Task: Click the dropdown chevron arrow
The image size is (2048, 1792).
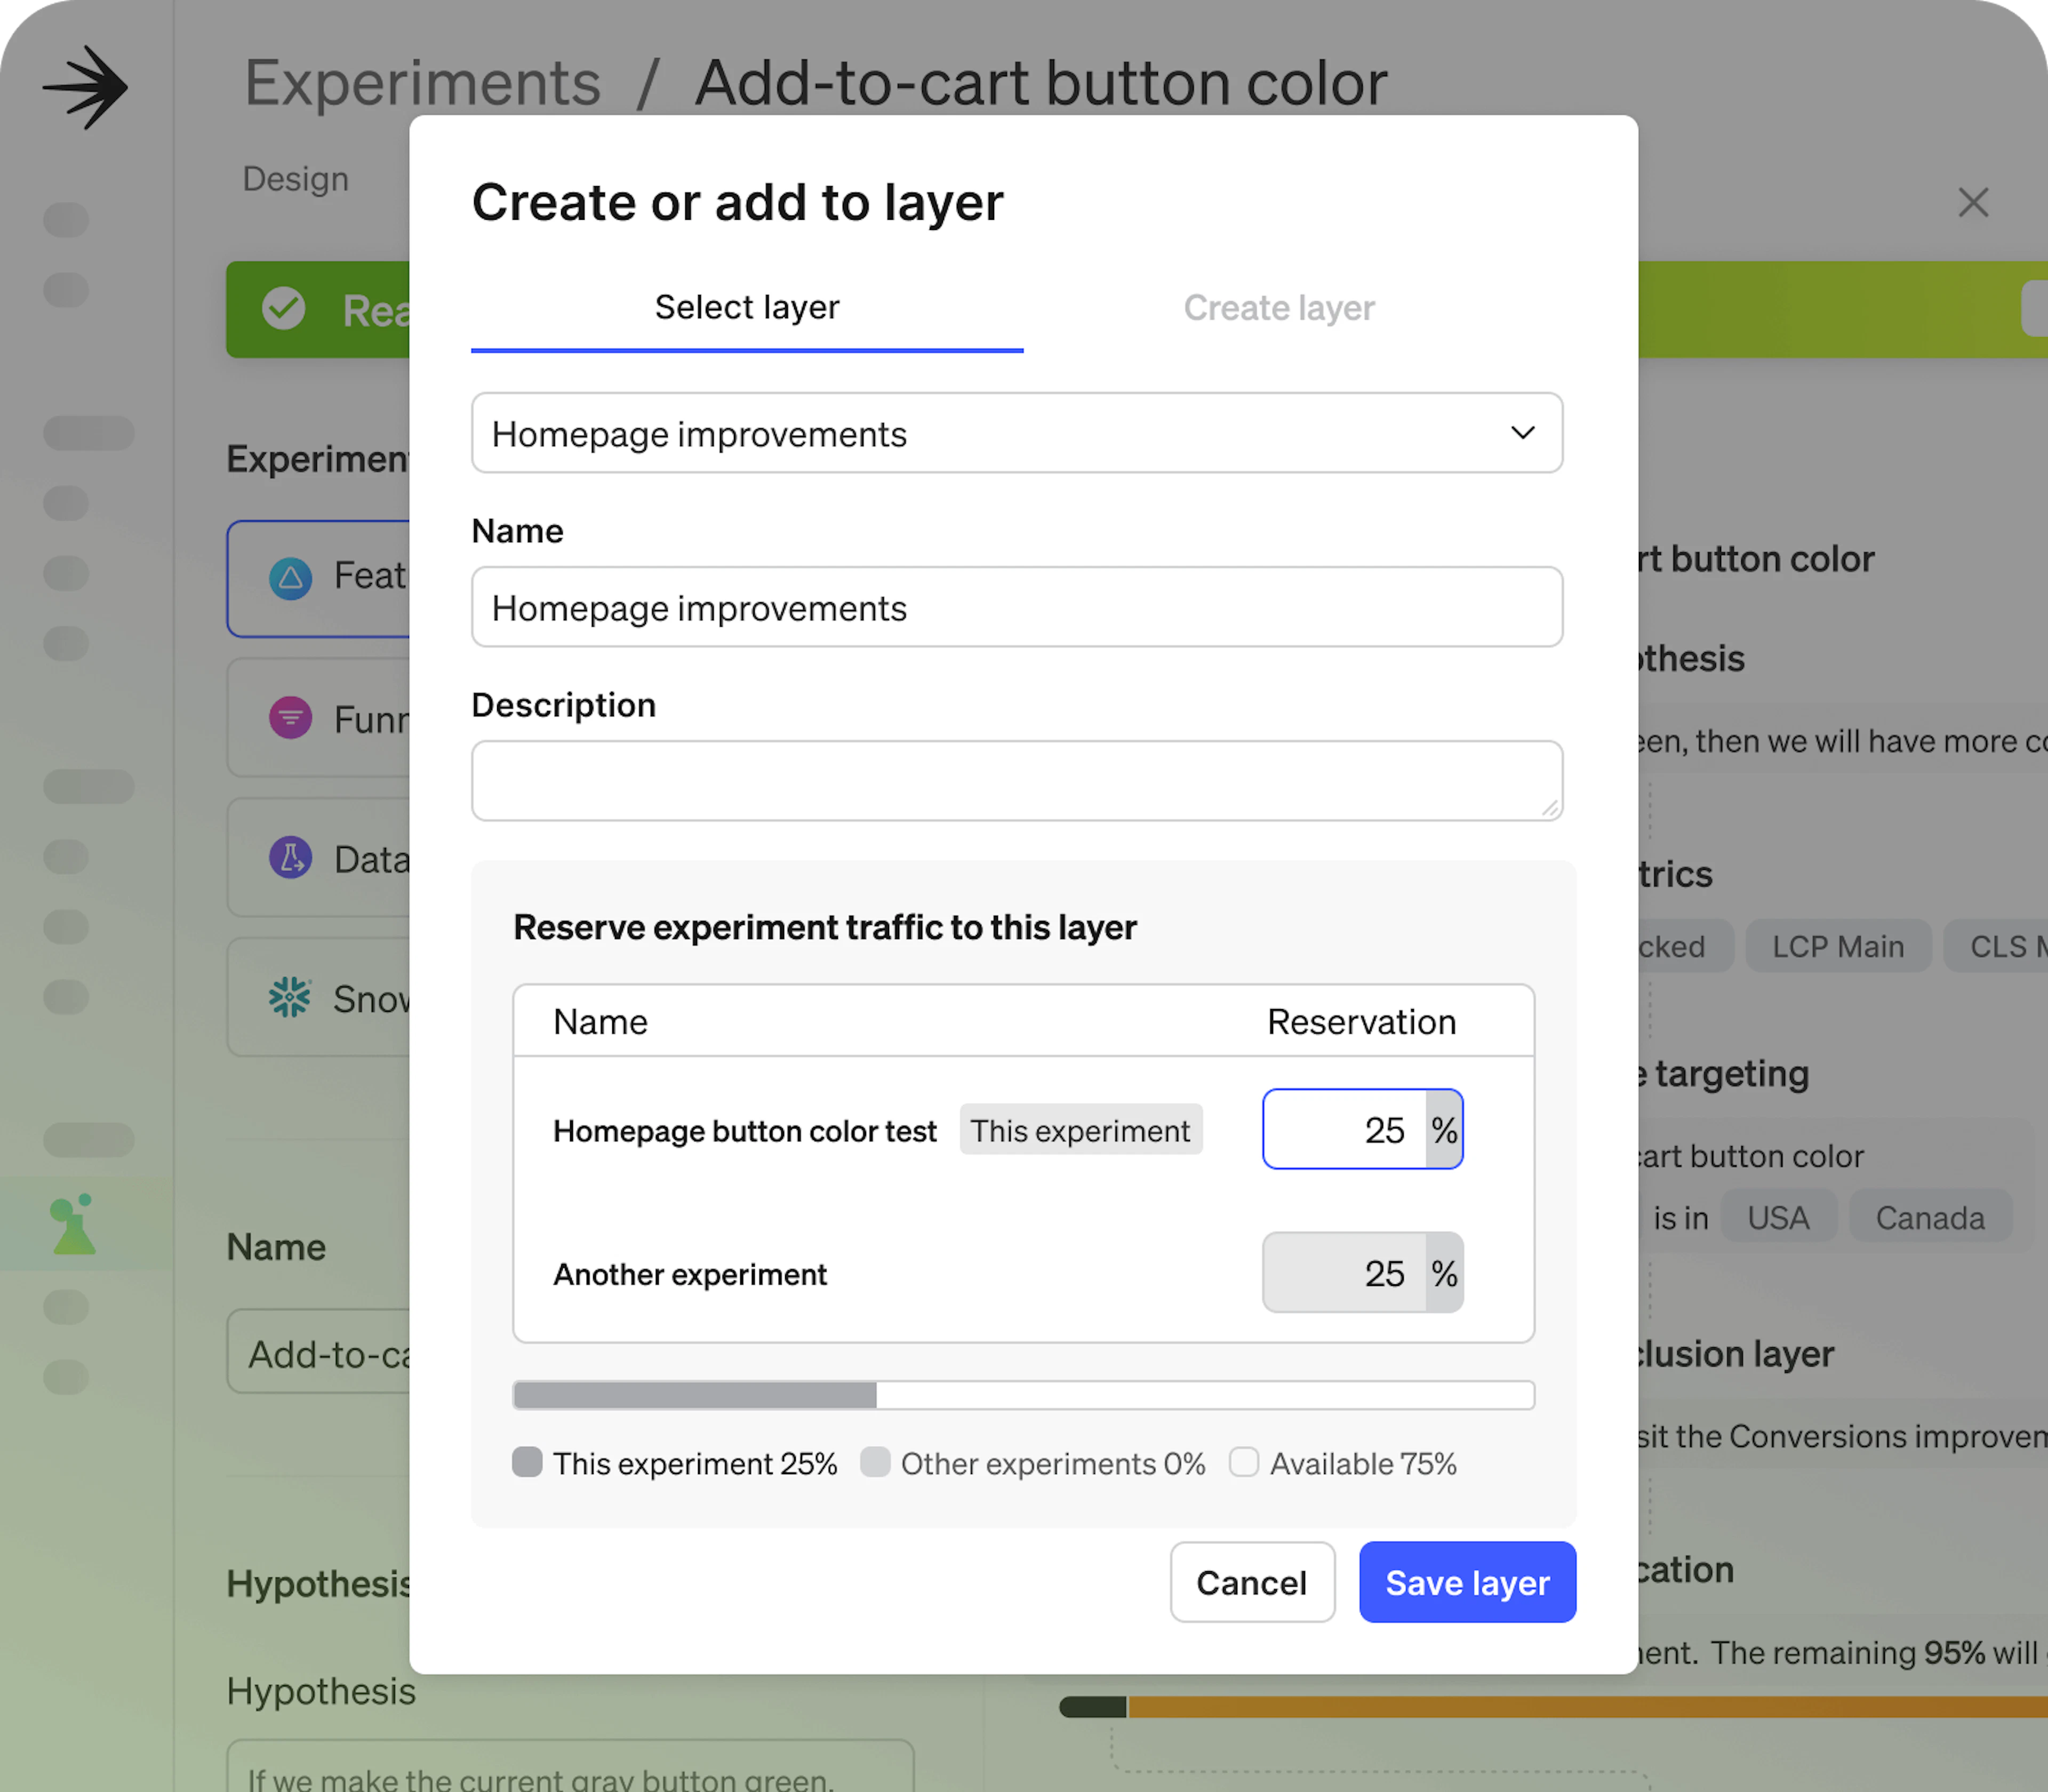Action: (x=1522, y=433)
